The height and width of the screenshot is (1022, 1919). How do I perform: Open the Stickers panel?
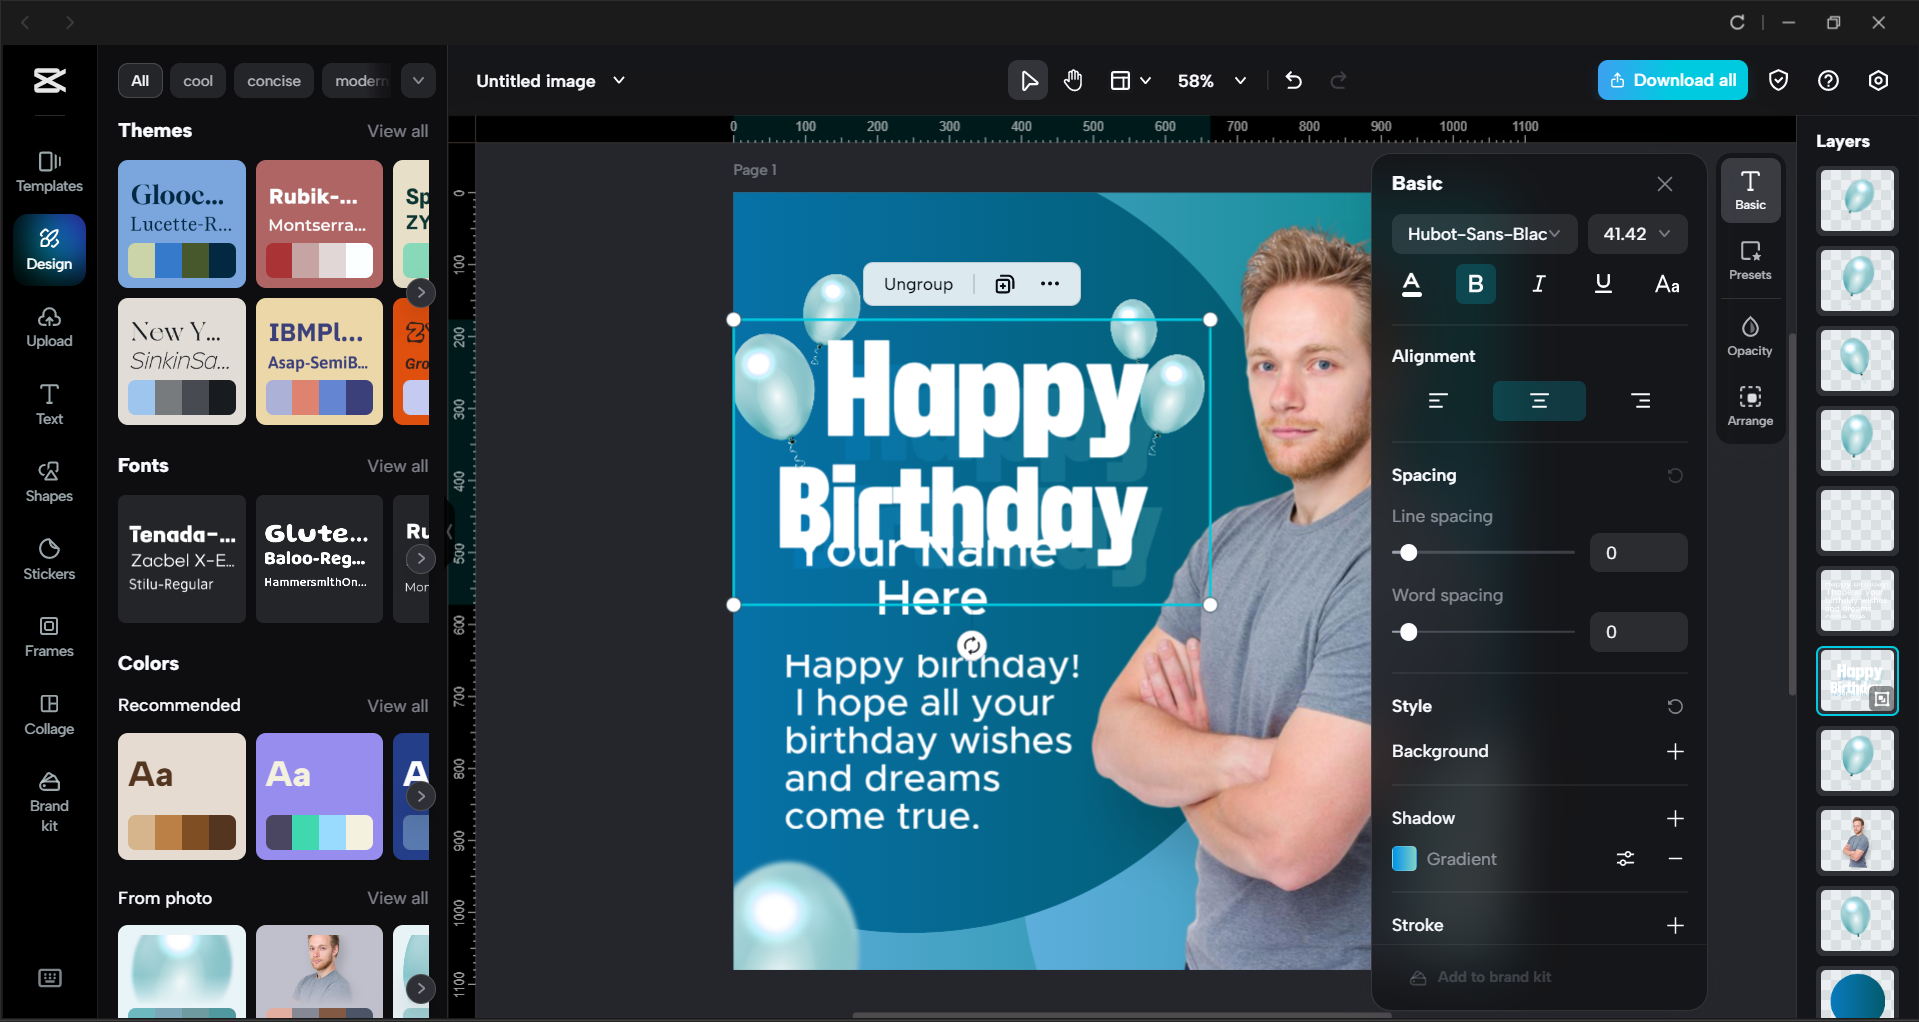click(49, 559)
